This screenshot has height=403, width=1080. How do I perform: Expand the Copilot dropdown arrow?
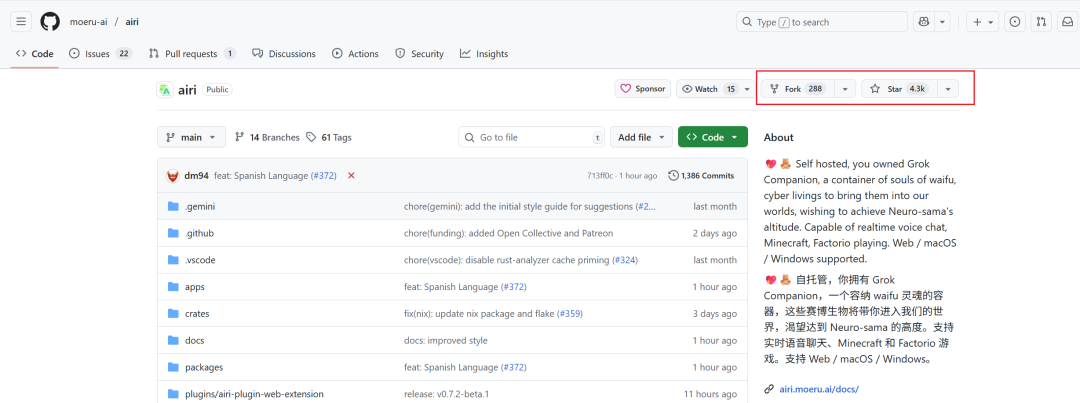click(942, 22)
